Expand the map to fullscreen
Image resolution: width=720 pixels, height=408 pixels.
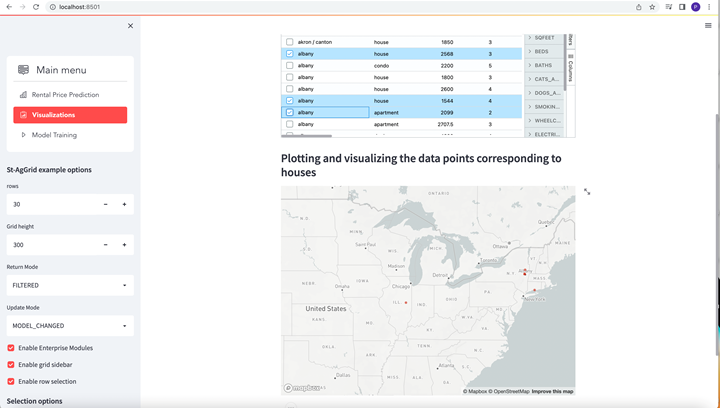[587, 191]
